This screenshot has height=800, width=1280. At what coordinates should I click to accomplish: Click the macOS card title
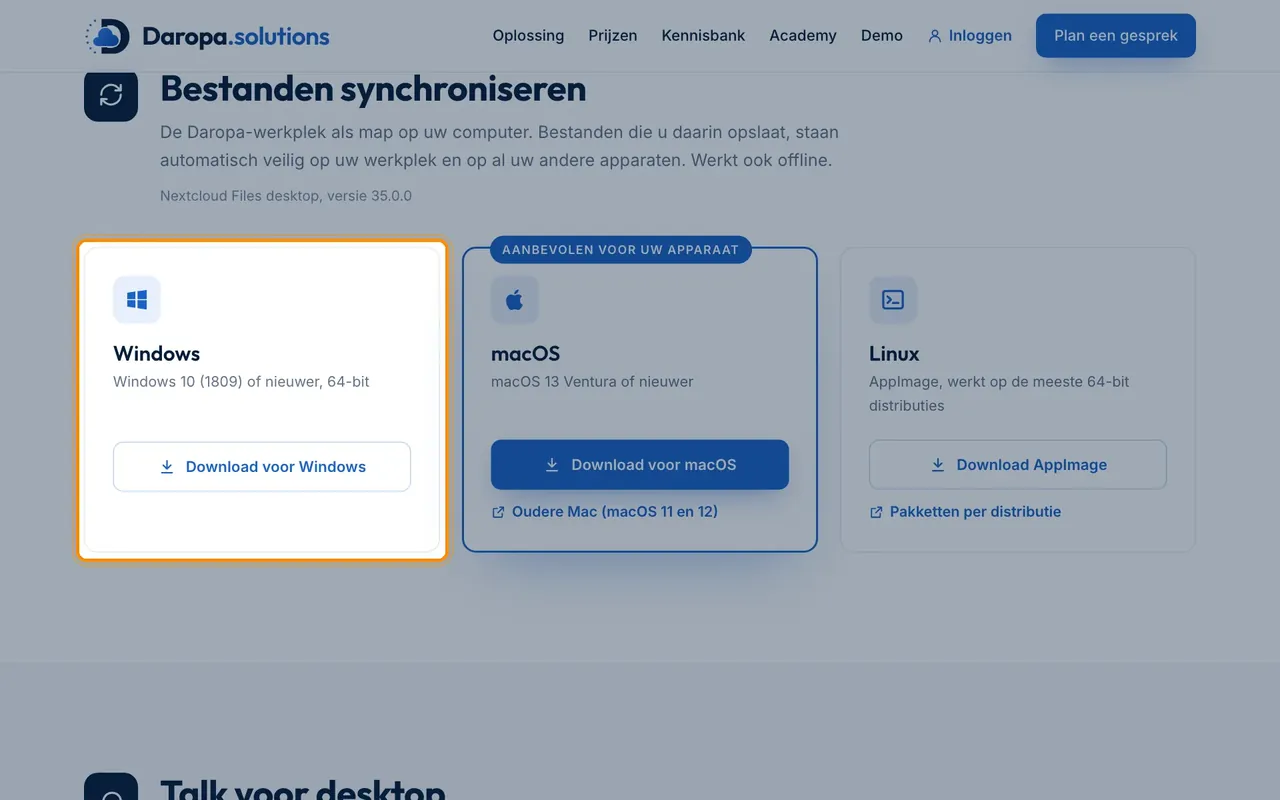tap(526, 354)
